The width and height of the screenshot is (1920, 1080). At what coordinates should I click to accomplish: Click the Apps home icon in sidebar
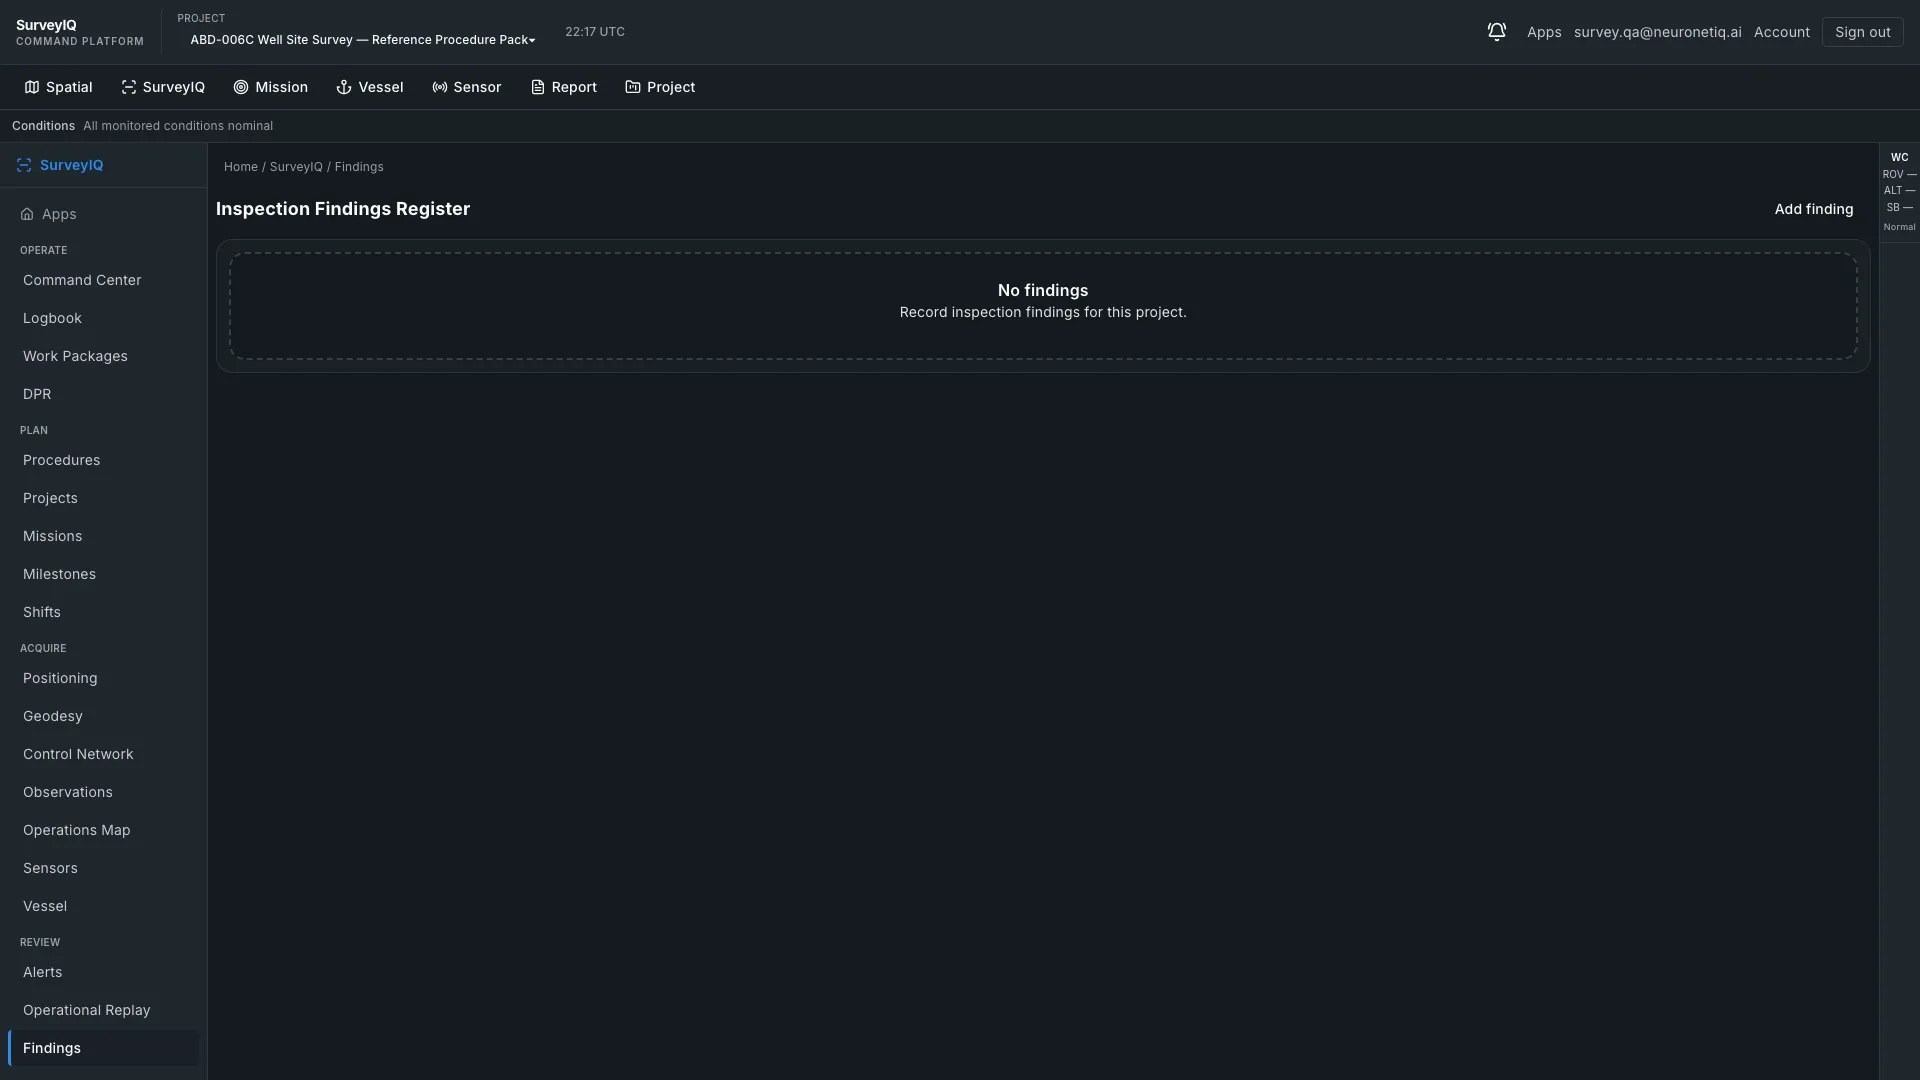click(x=27, y=214)
